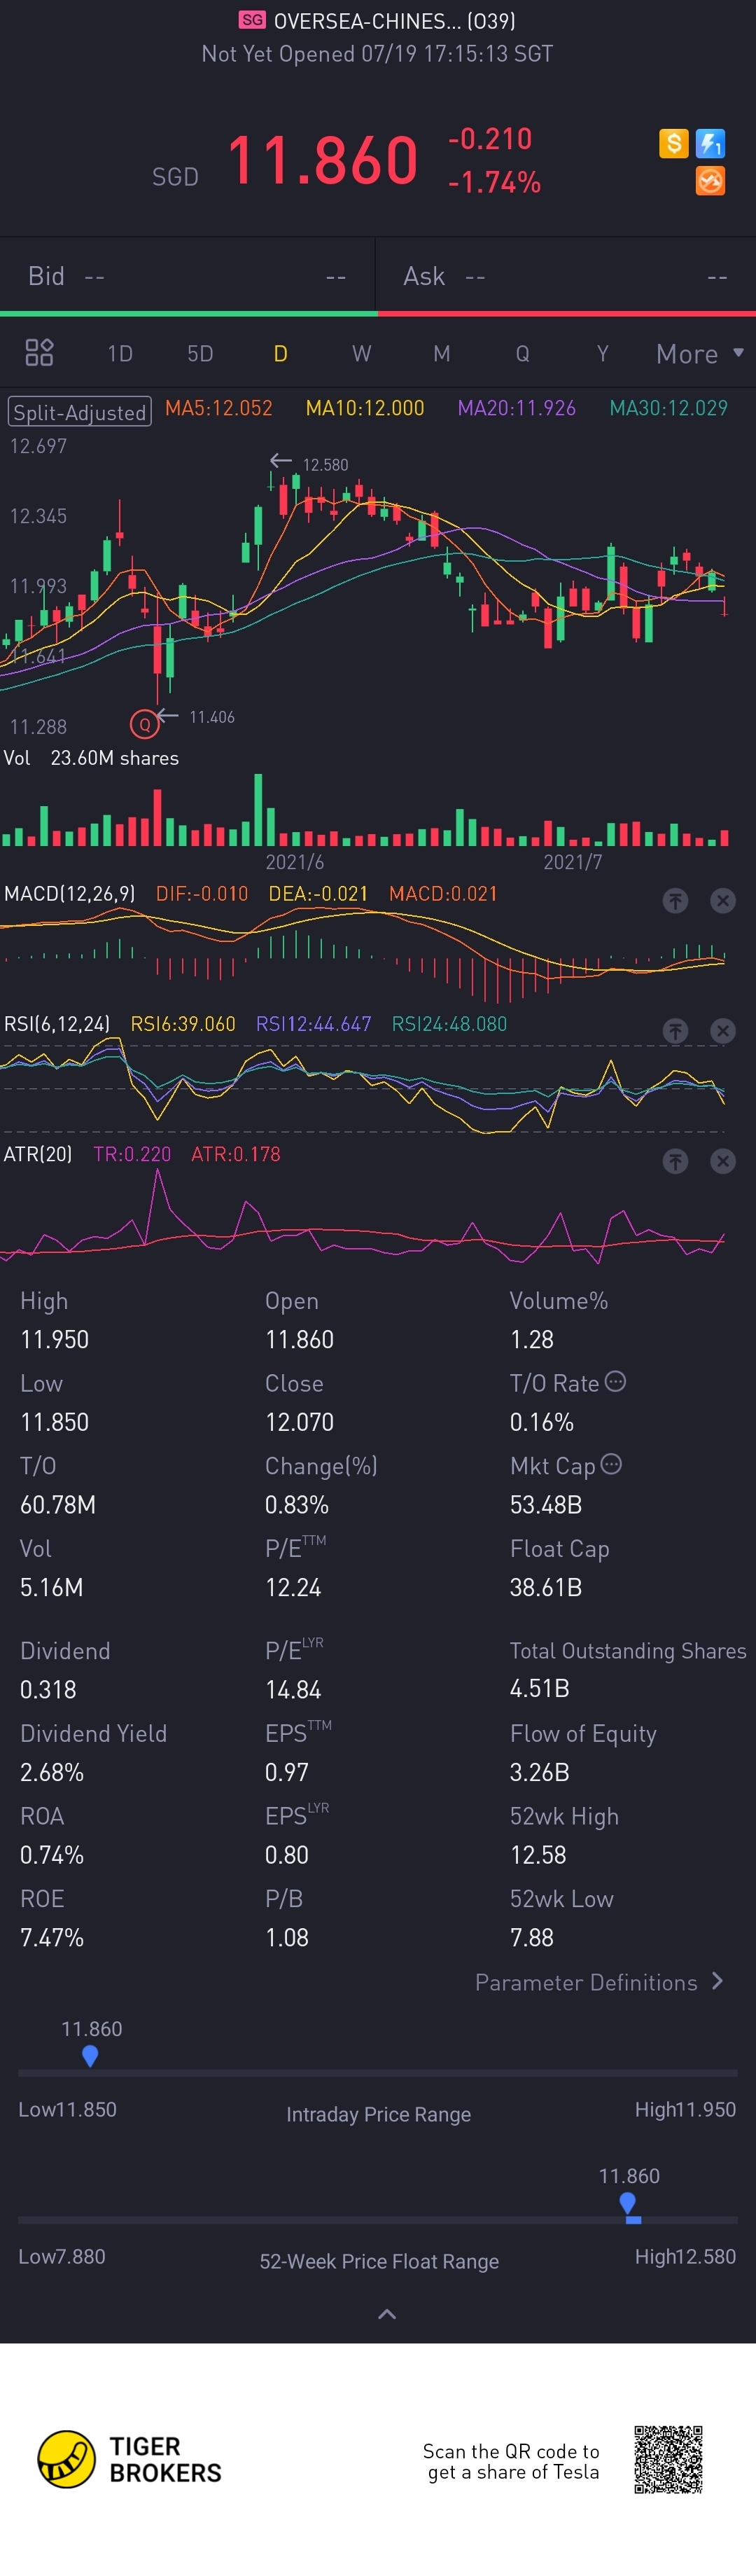This screenshot has height=2576, width=756.
Task: Tap the 52-week price range marker
Action: [x=628, y=2204]
